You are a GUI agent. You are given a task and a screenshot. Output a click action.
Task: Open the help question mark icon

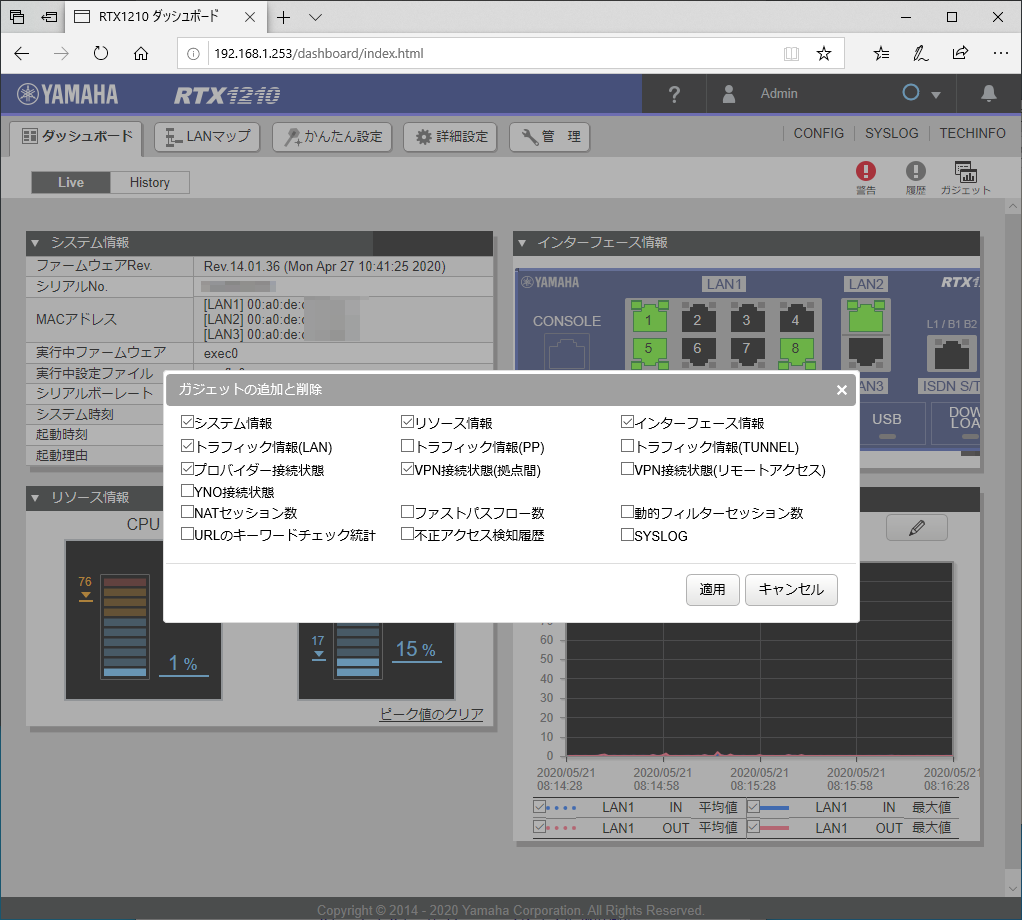tap(675, 94)
